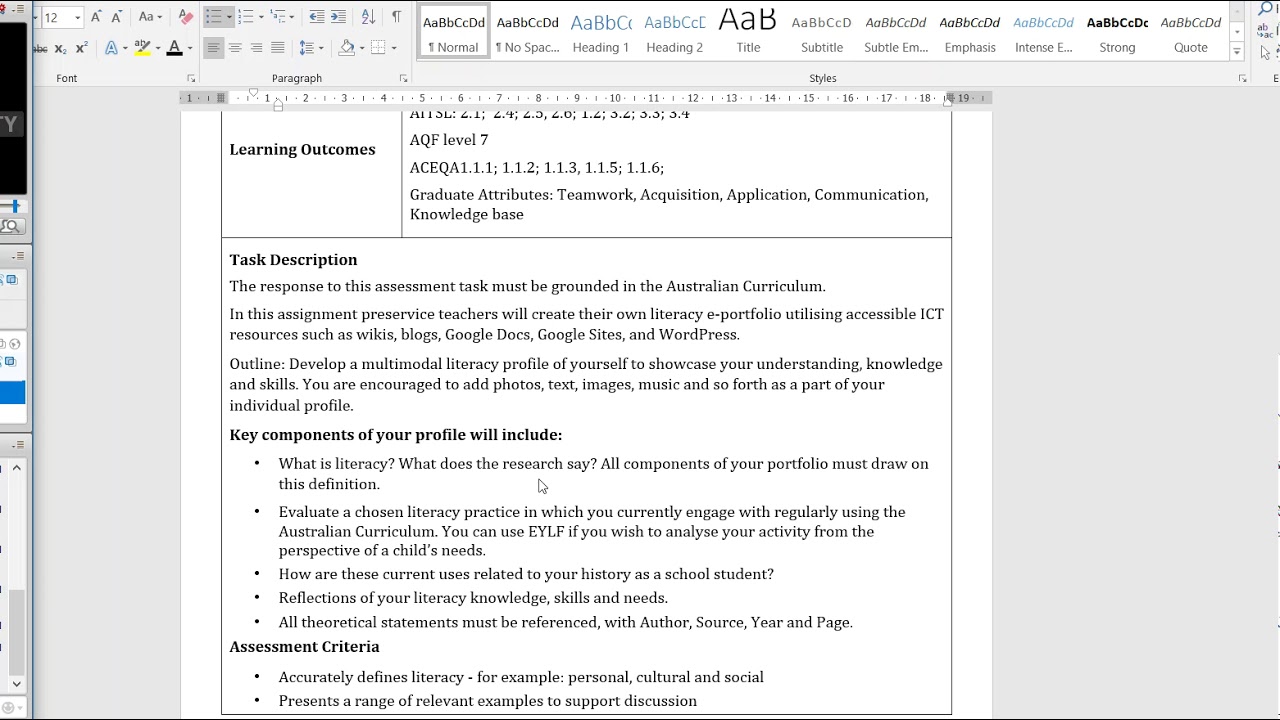Apply the Title style

tap(748, 33)
